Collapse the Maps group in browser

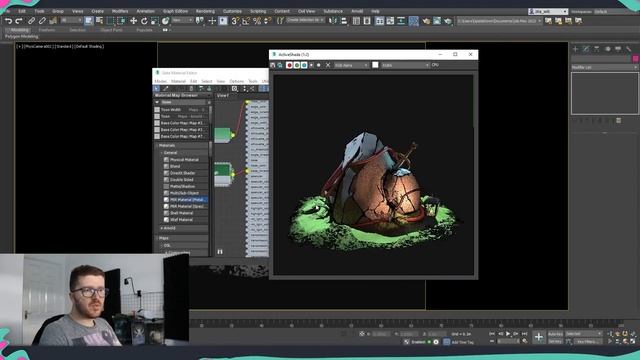pyautogui.click(x=158, y=238)
